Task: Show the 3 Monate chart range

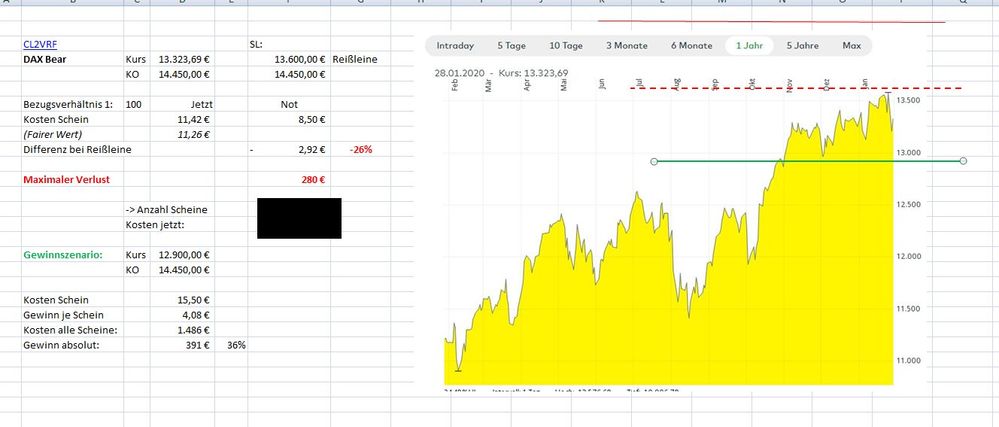Action: [626, 45]
